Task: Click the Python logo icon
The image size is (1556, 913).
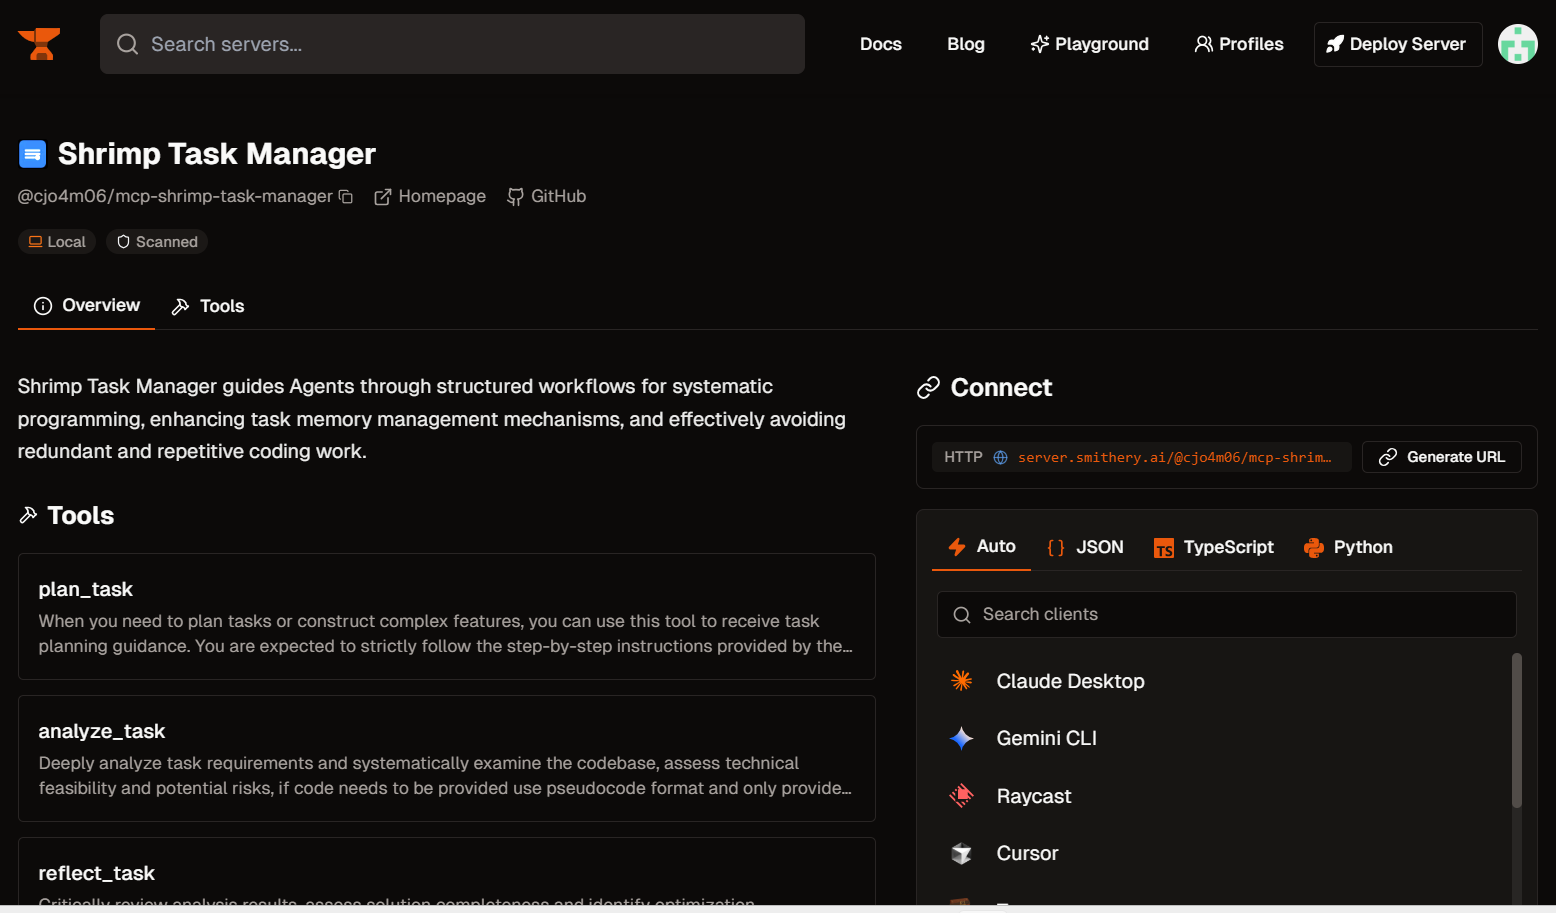Action: pyautogui.click(x=1314, y=547)
